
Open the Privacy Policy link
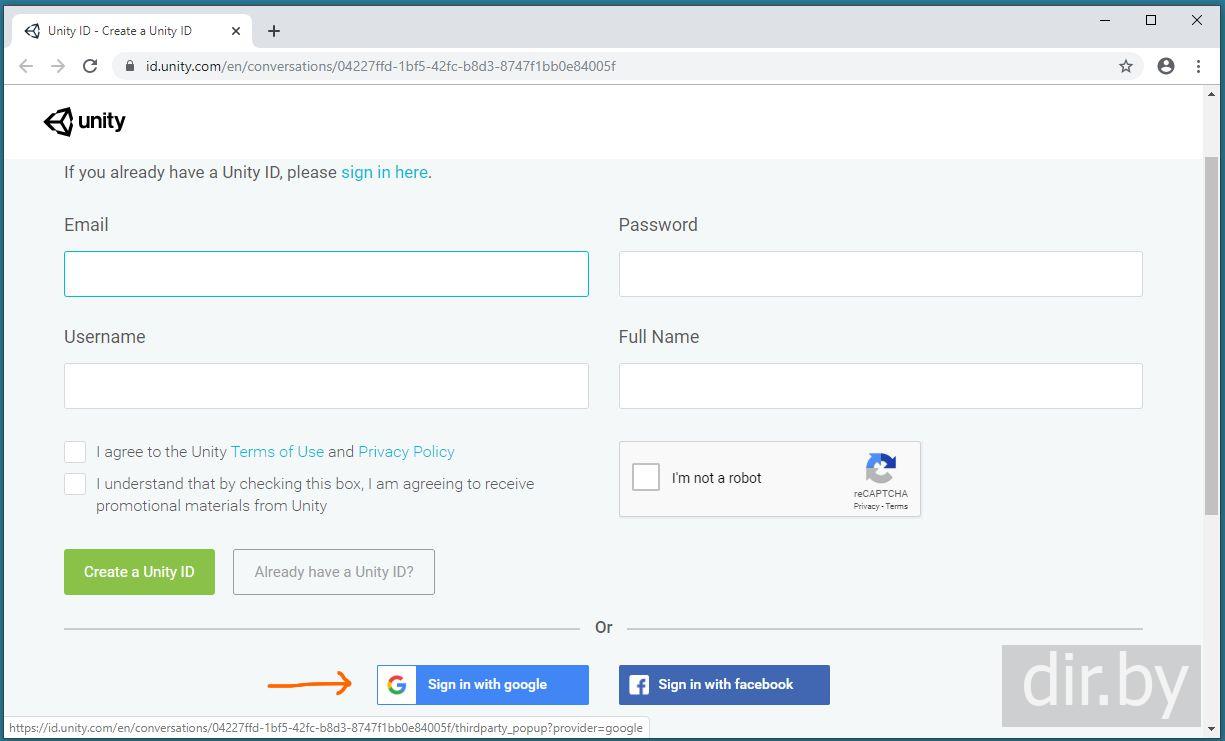point(406,452)
